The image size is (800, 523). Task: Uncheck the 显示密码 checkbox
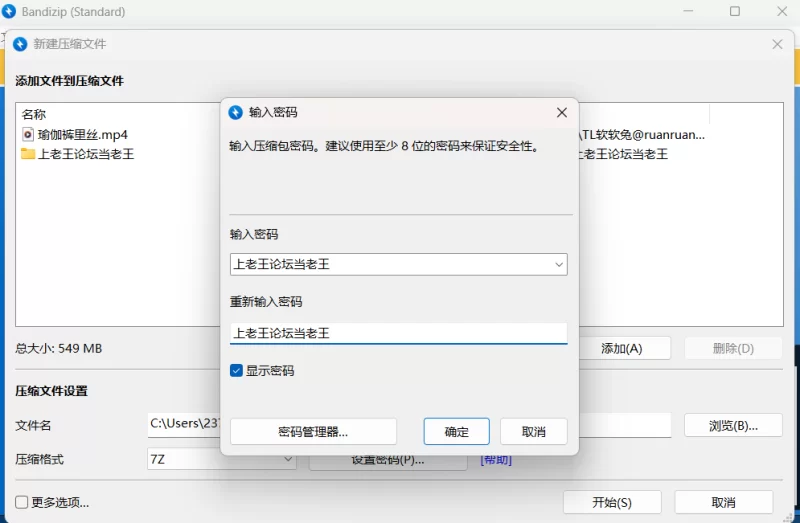pyautogui.click(x=237, y=371)
